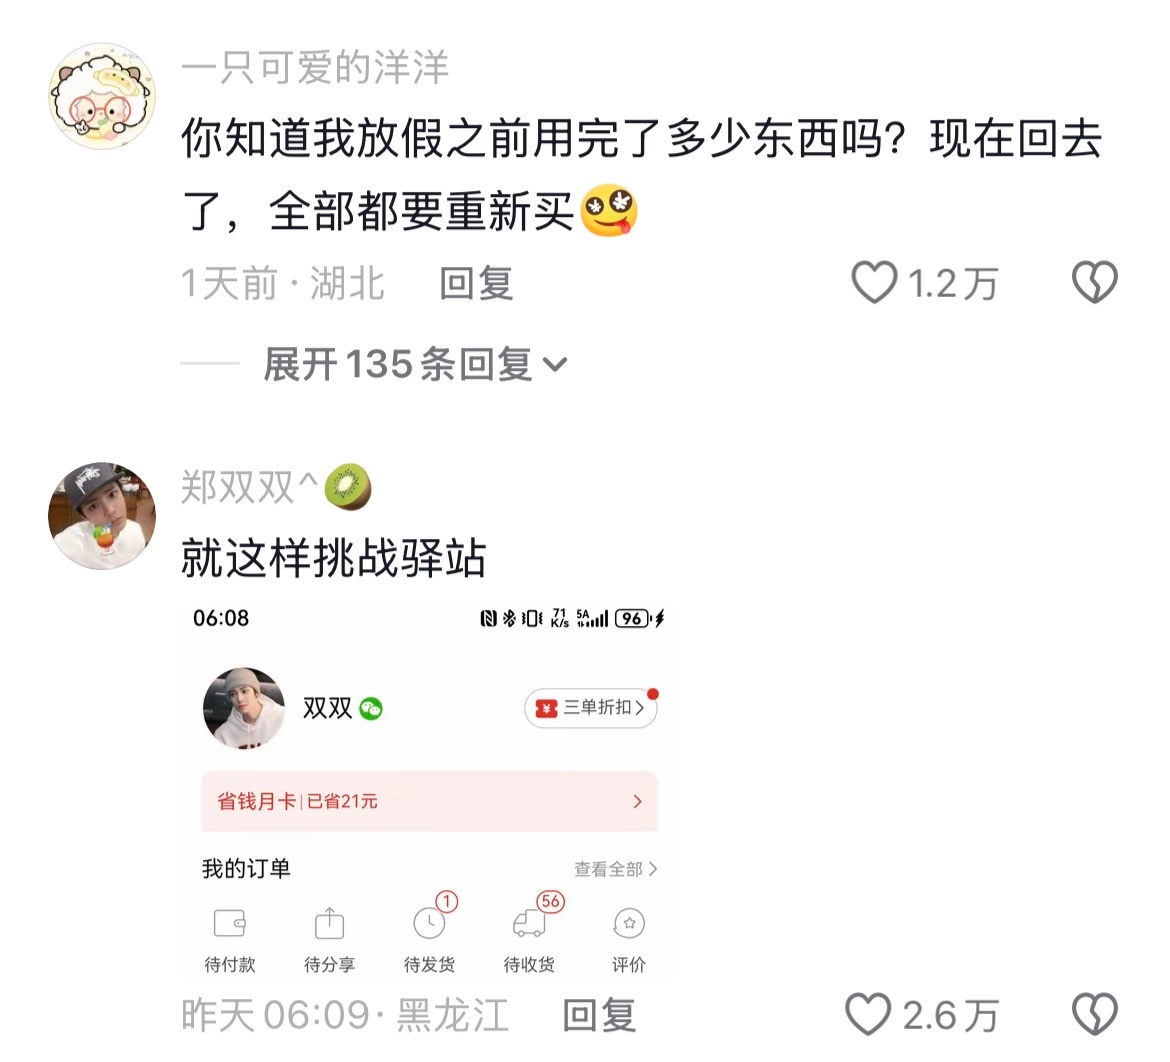
Task: Open the 三单折扣 coupon badge
Action: click(591, 708)
